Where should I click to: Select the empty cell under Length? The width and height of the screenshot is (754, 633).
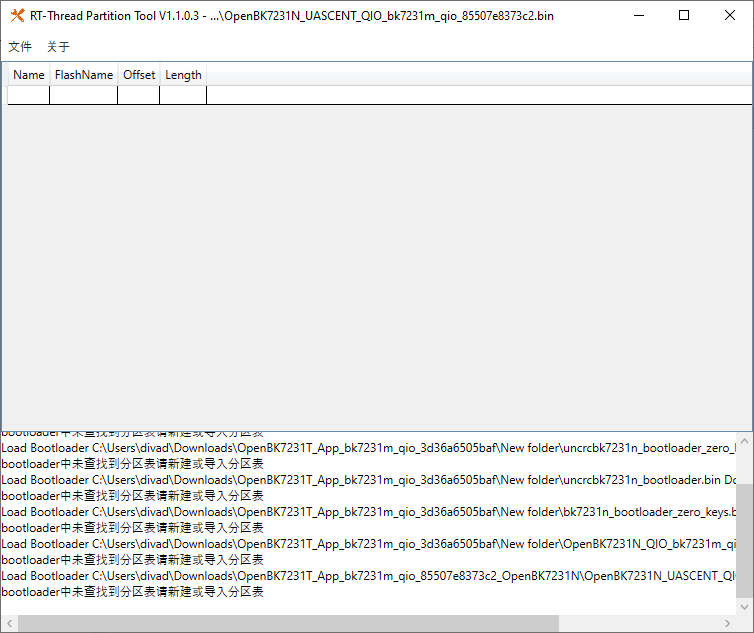coord(183,95)
